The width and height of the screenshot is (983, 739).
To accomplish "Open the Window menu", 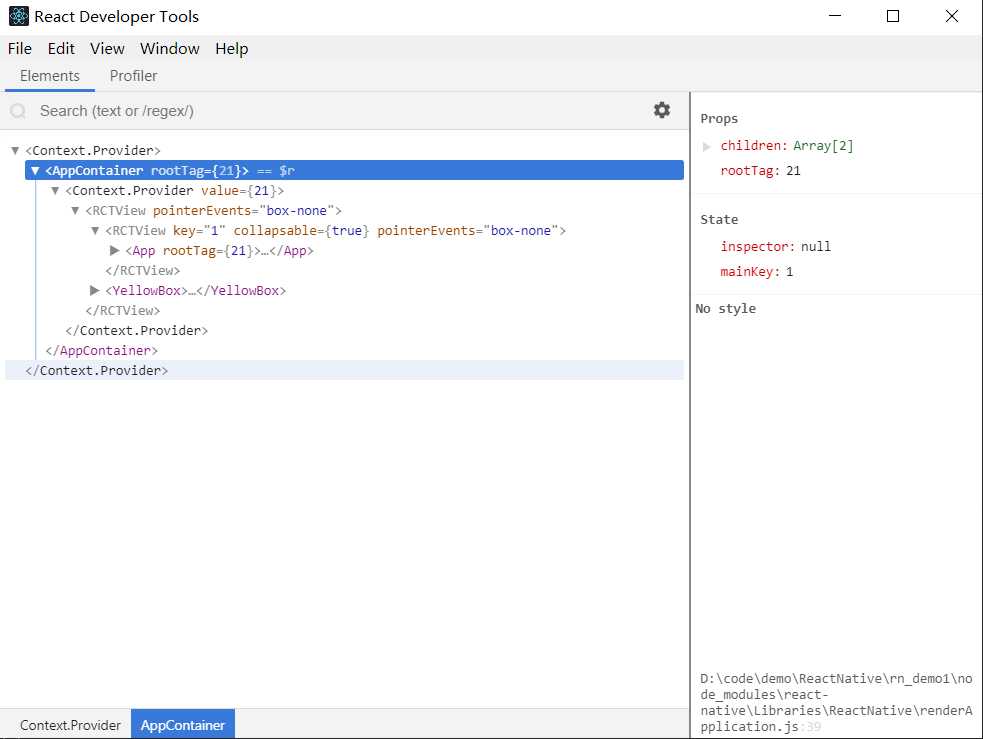I will tap(169, 48).
